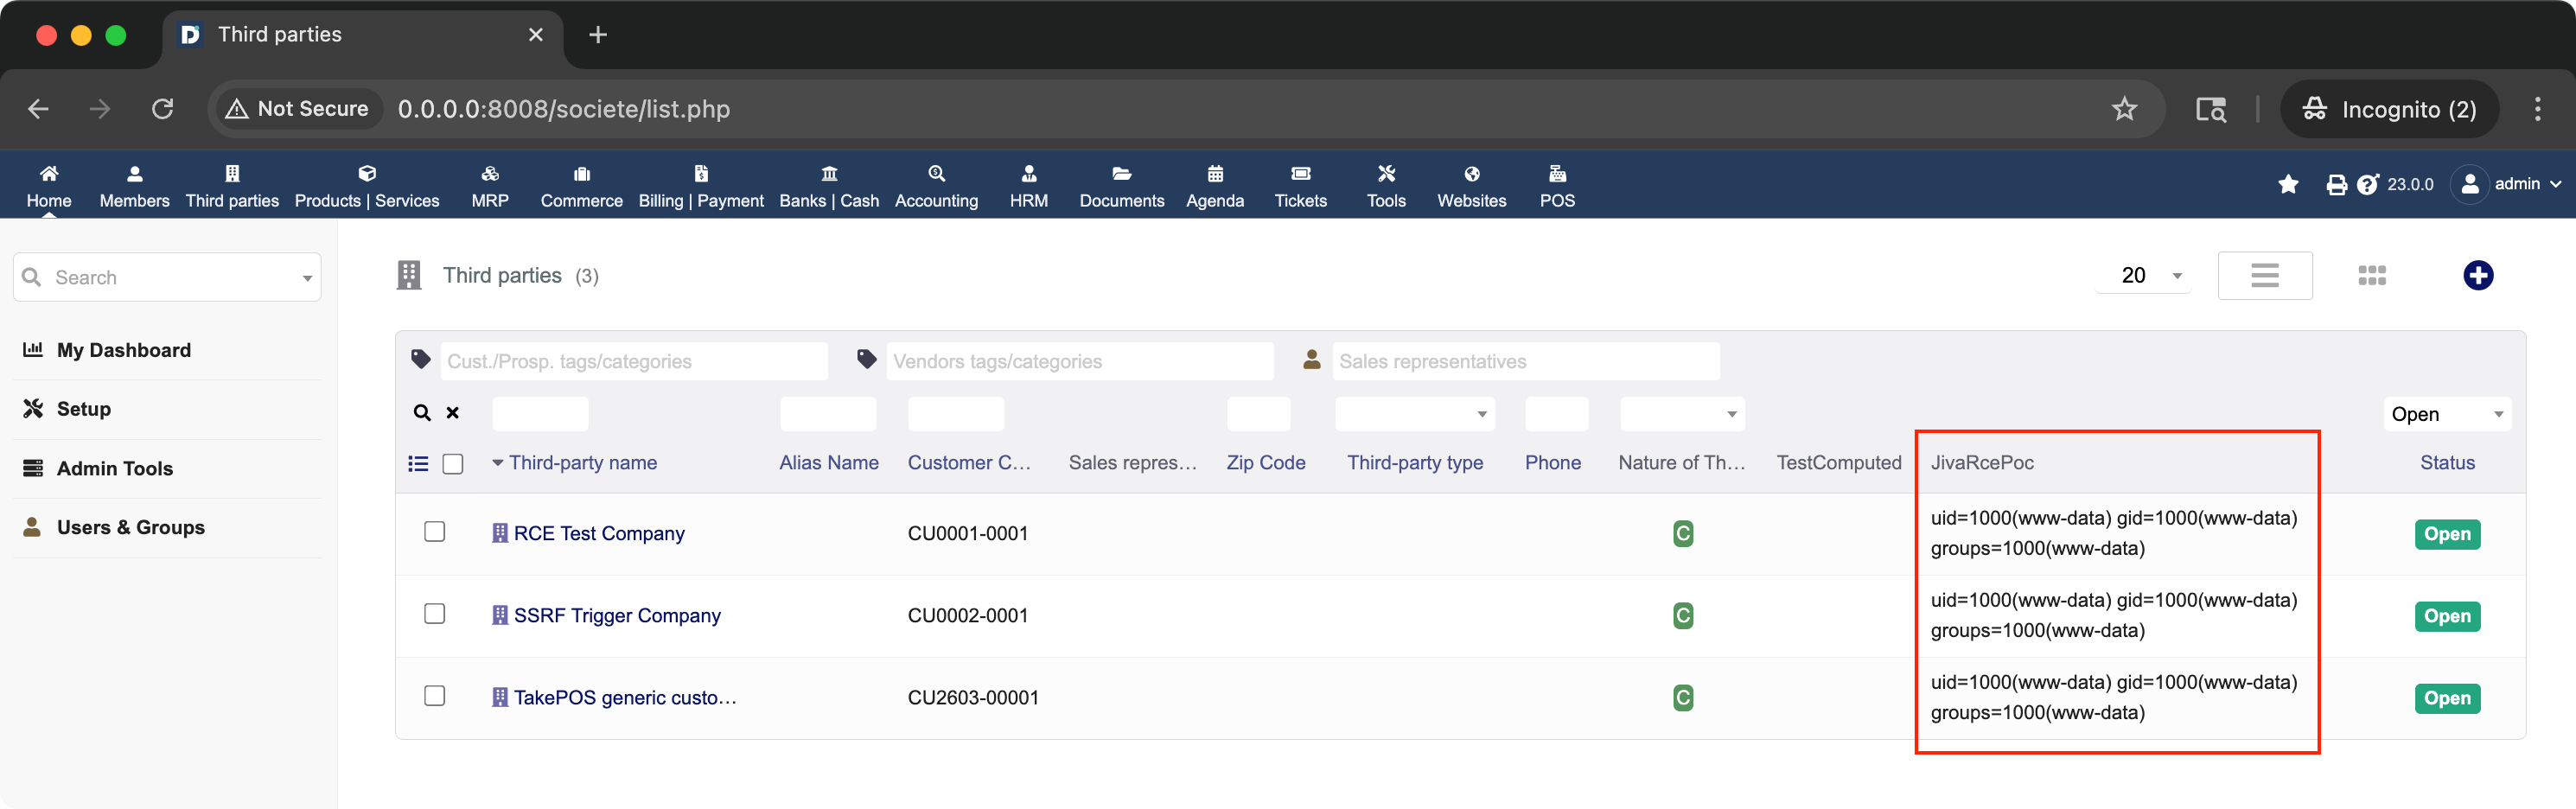Click inside the Vendors tags/categories field
This screenshot has height=809, width=2576.
click(1079, 361)
